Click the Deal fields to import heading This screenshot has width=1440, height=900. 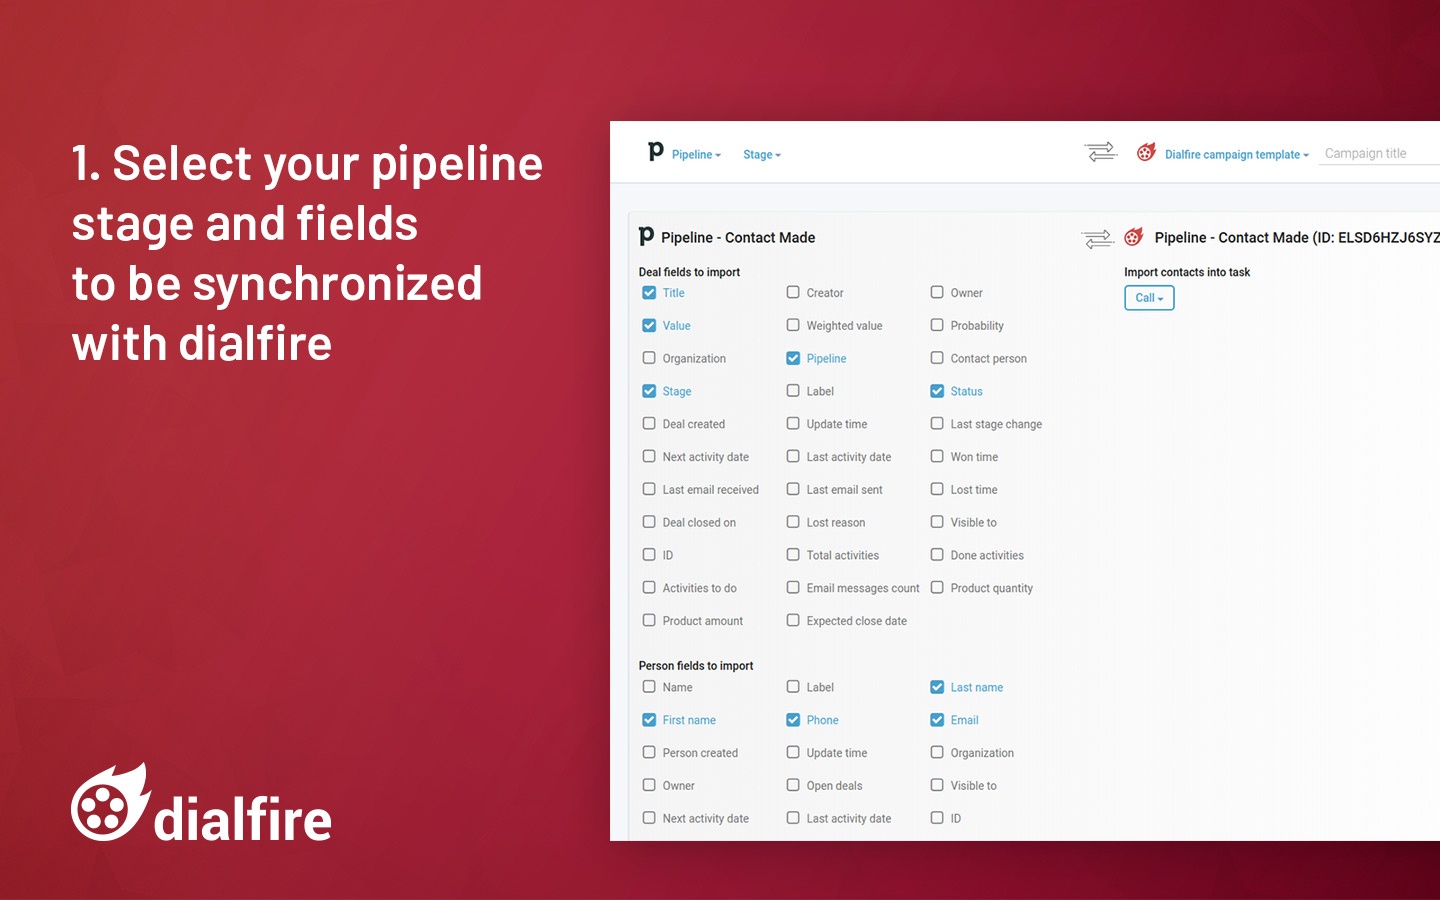coord(689,272)
